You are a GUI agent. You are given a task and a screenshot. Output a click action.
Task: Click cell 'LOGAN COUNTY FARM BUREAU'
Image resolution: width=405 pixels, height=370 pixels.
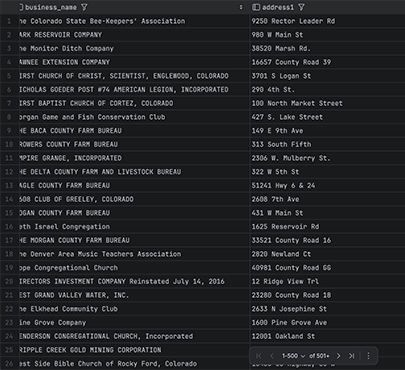click(x=134, y=213)
